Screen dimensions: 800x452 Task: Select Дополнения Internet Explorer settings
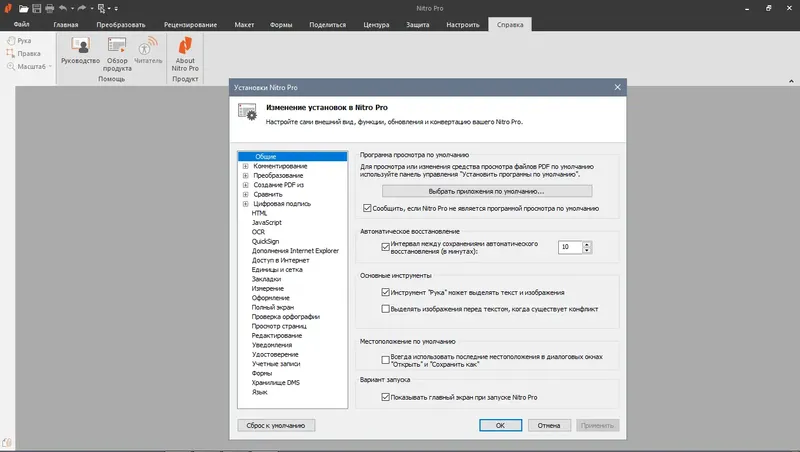tap(295, 251)
